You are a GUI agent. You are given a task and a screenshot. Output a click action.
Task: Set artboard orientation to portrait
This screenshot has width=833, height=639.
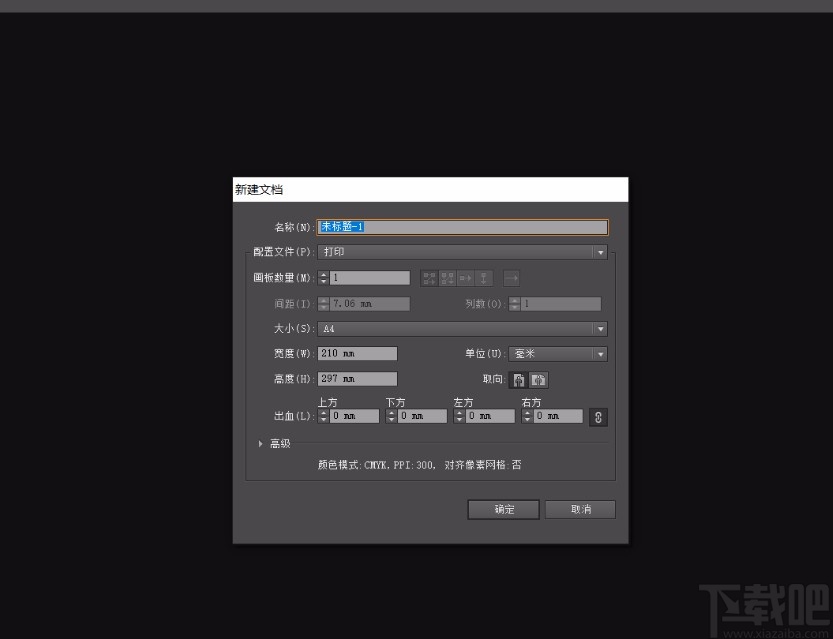(x=518, y=380)
